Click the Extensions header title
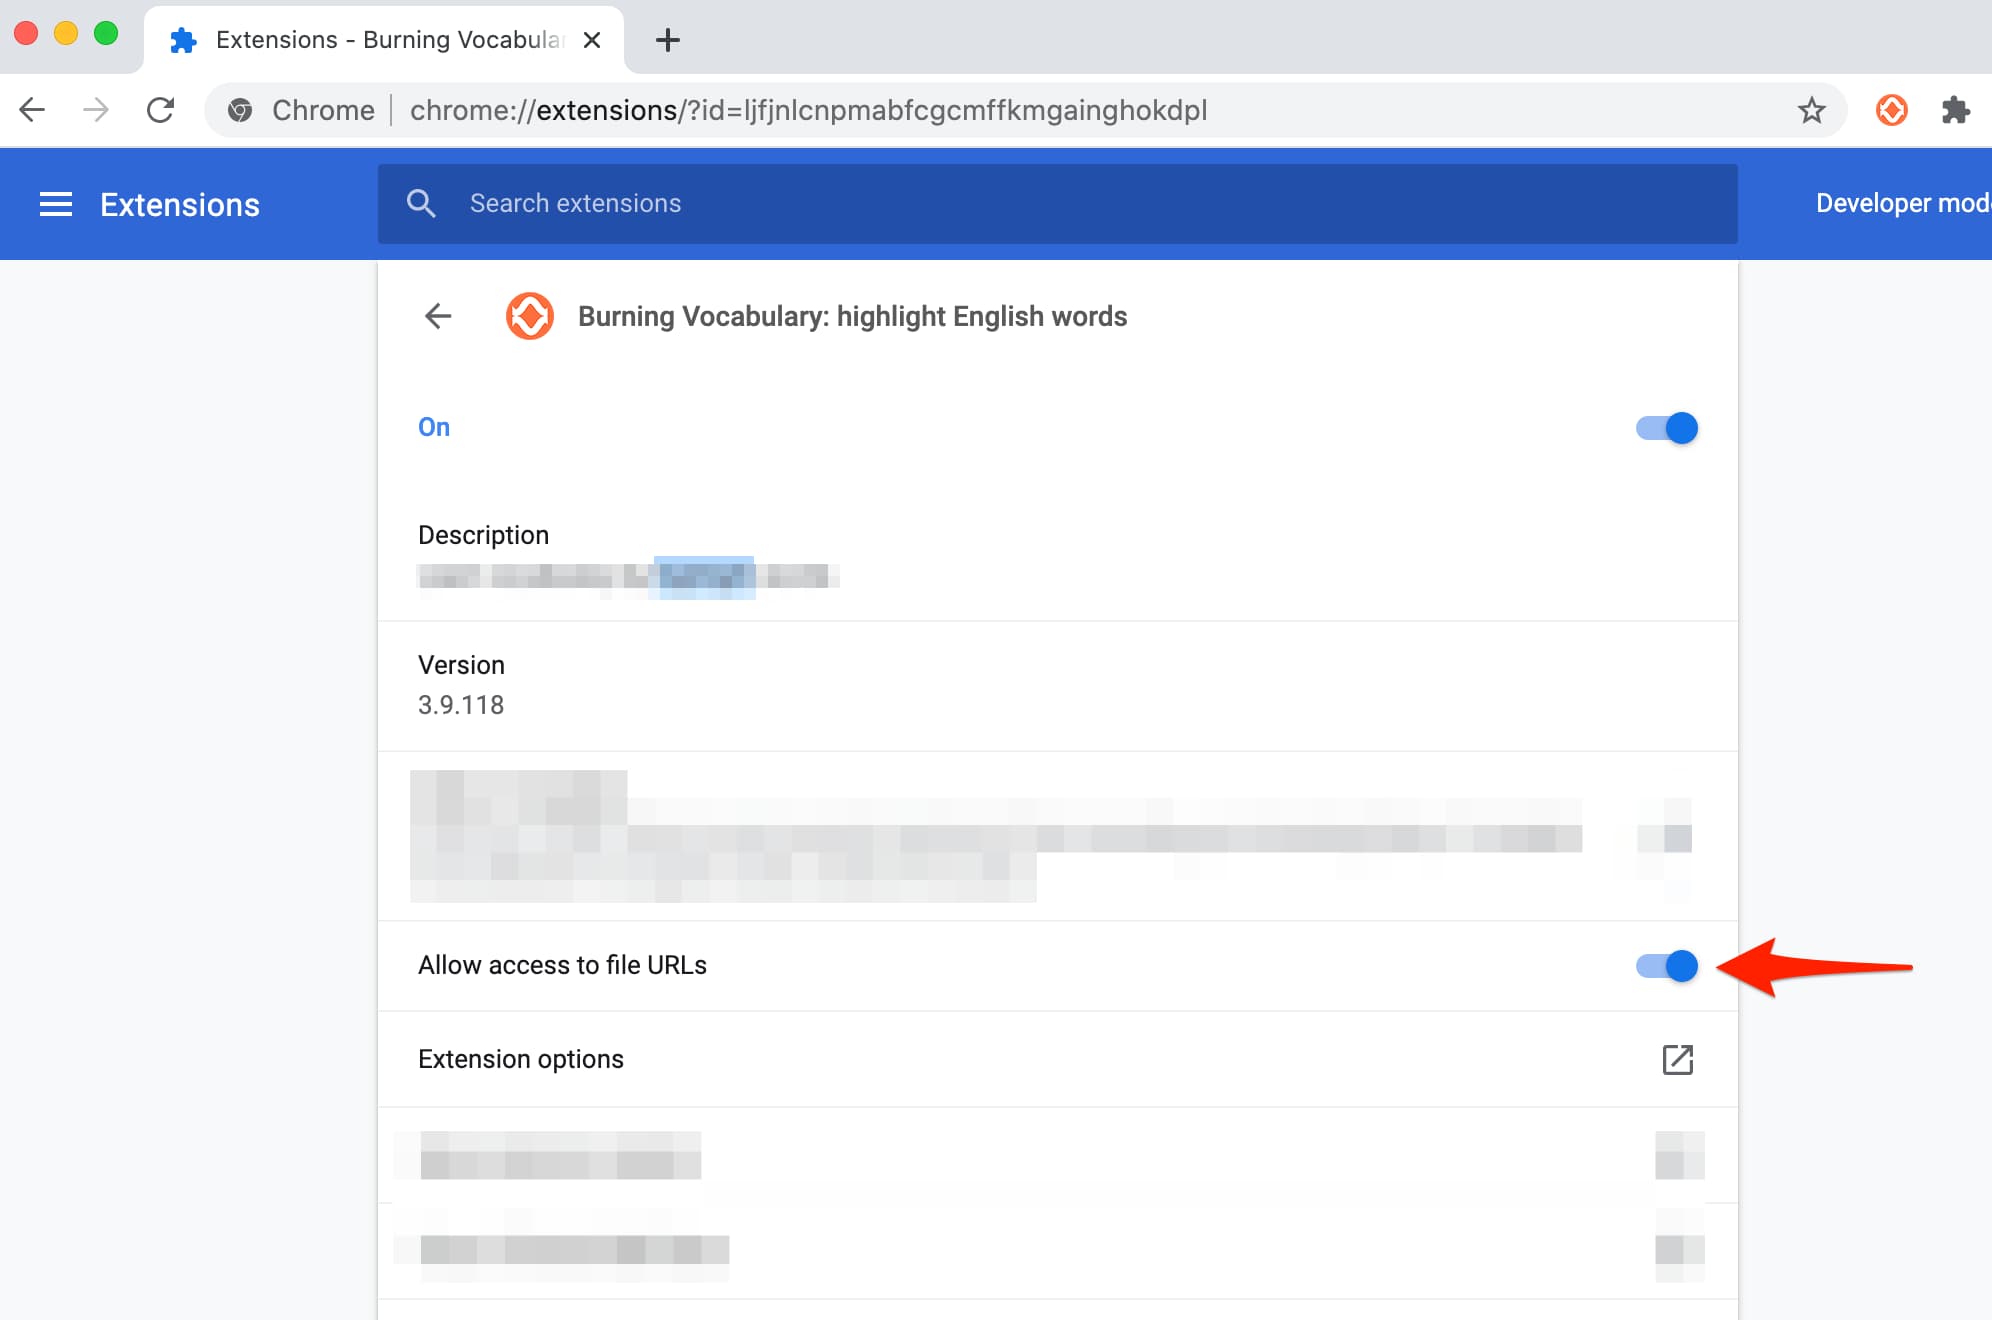Viewport: 1992px width, 1320px height. click(180, 204)
